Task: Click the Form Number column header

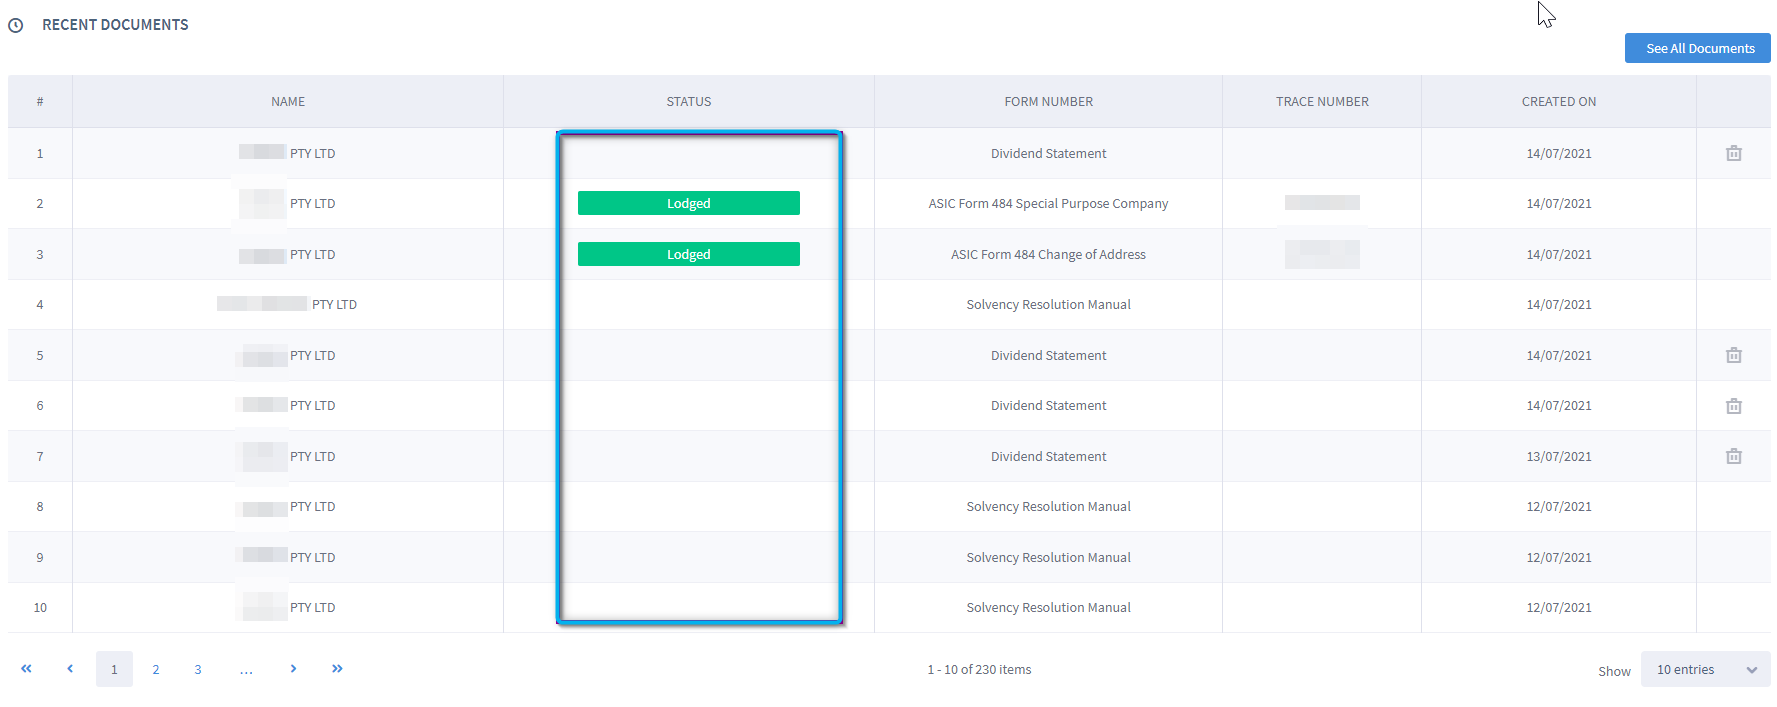Action: pos(1048,102)
